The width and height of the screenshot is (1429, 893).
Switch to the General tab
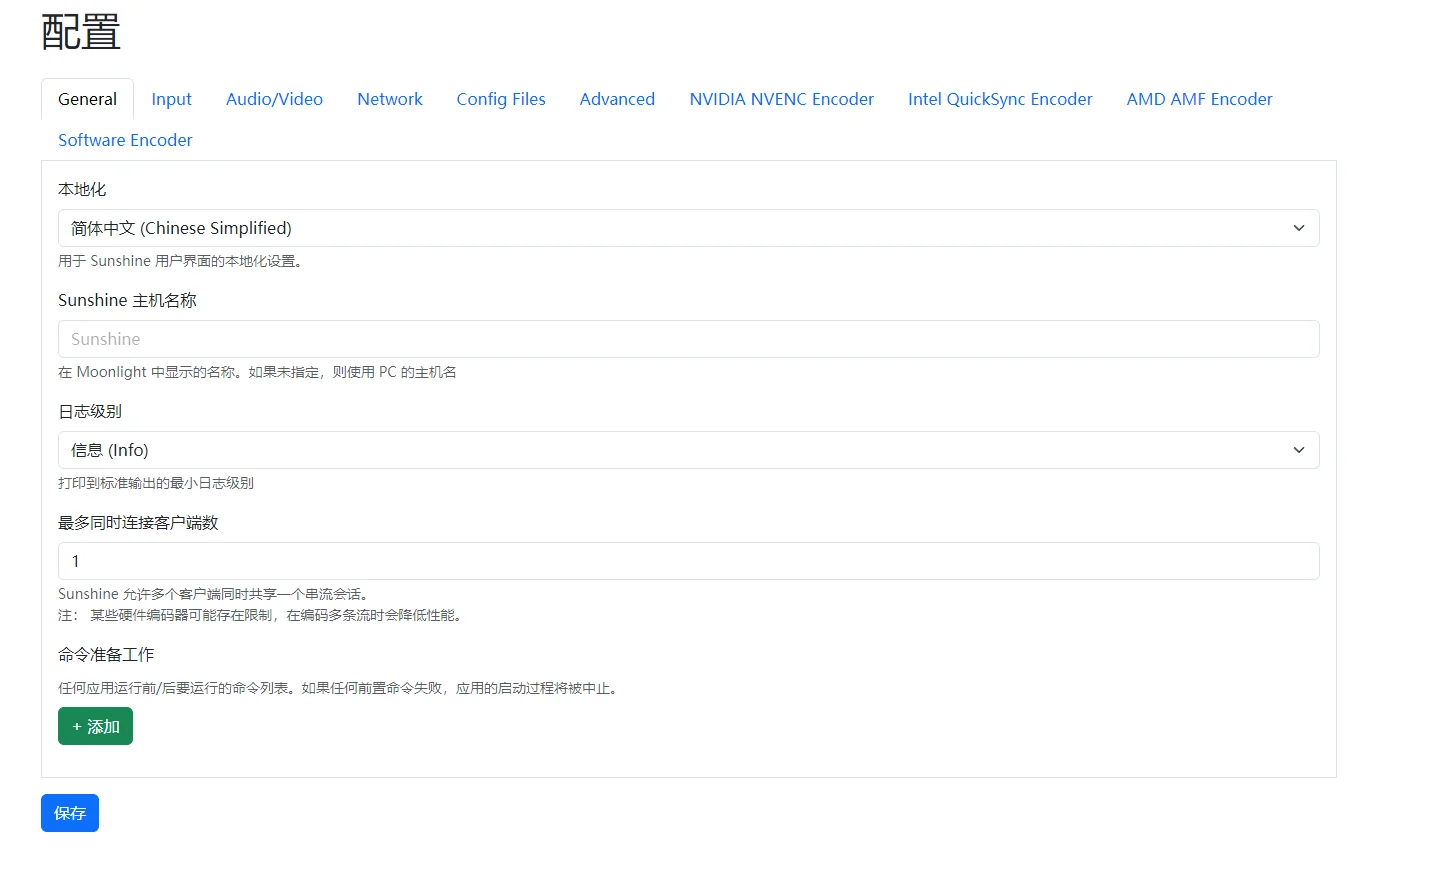(x=87, y=99)
